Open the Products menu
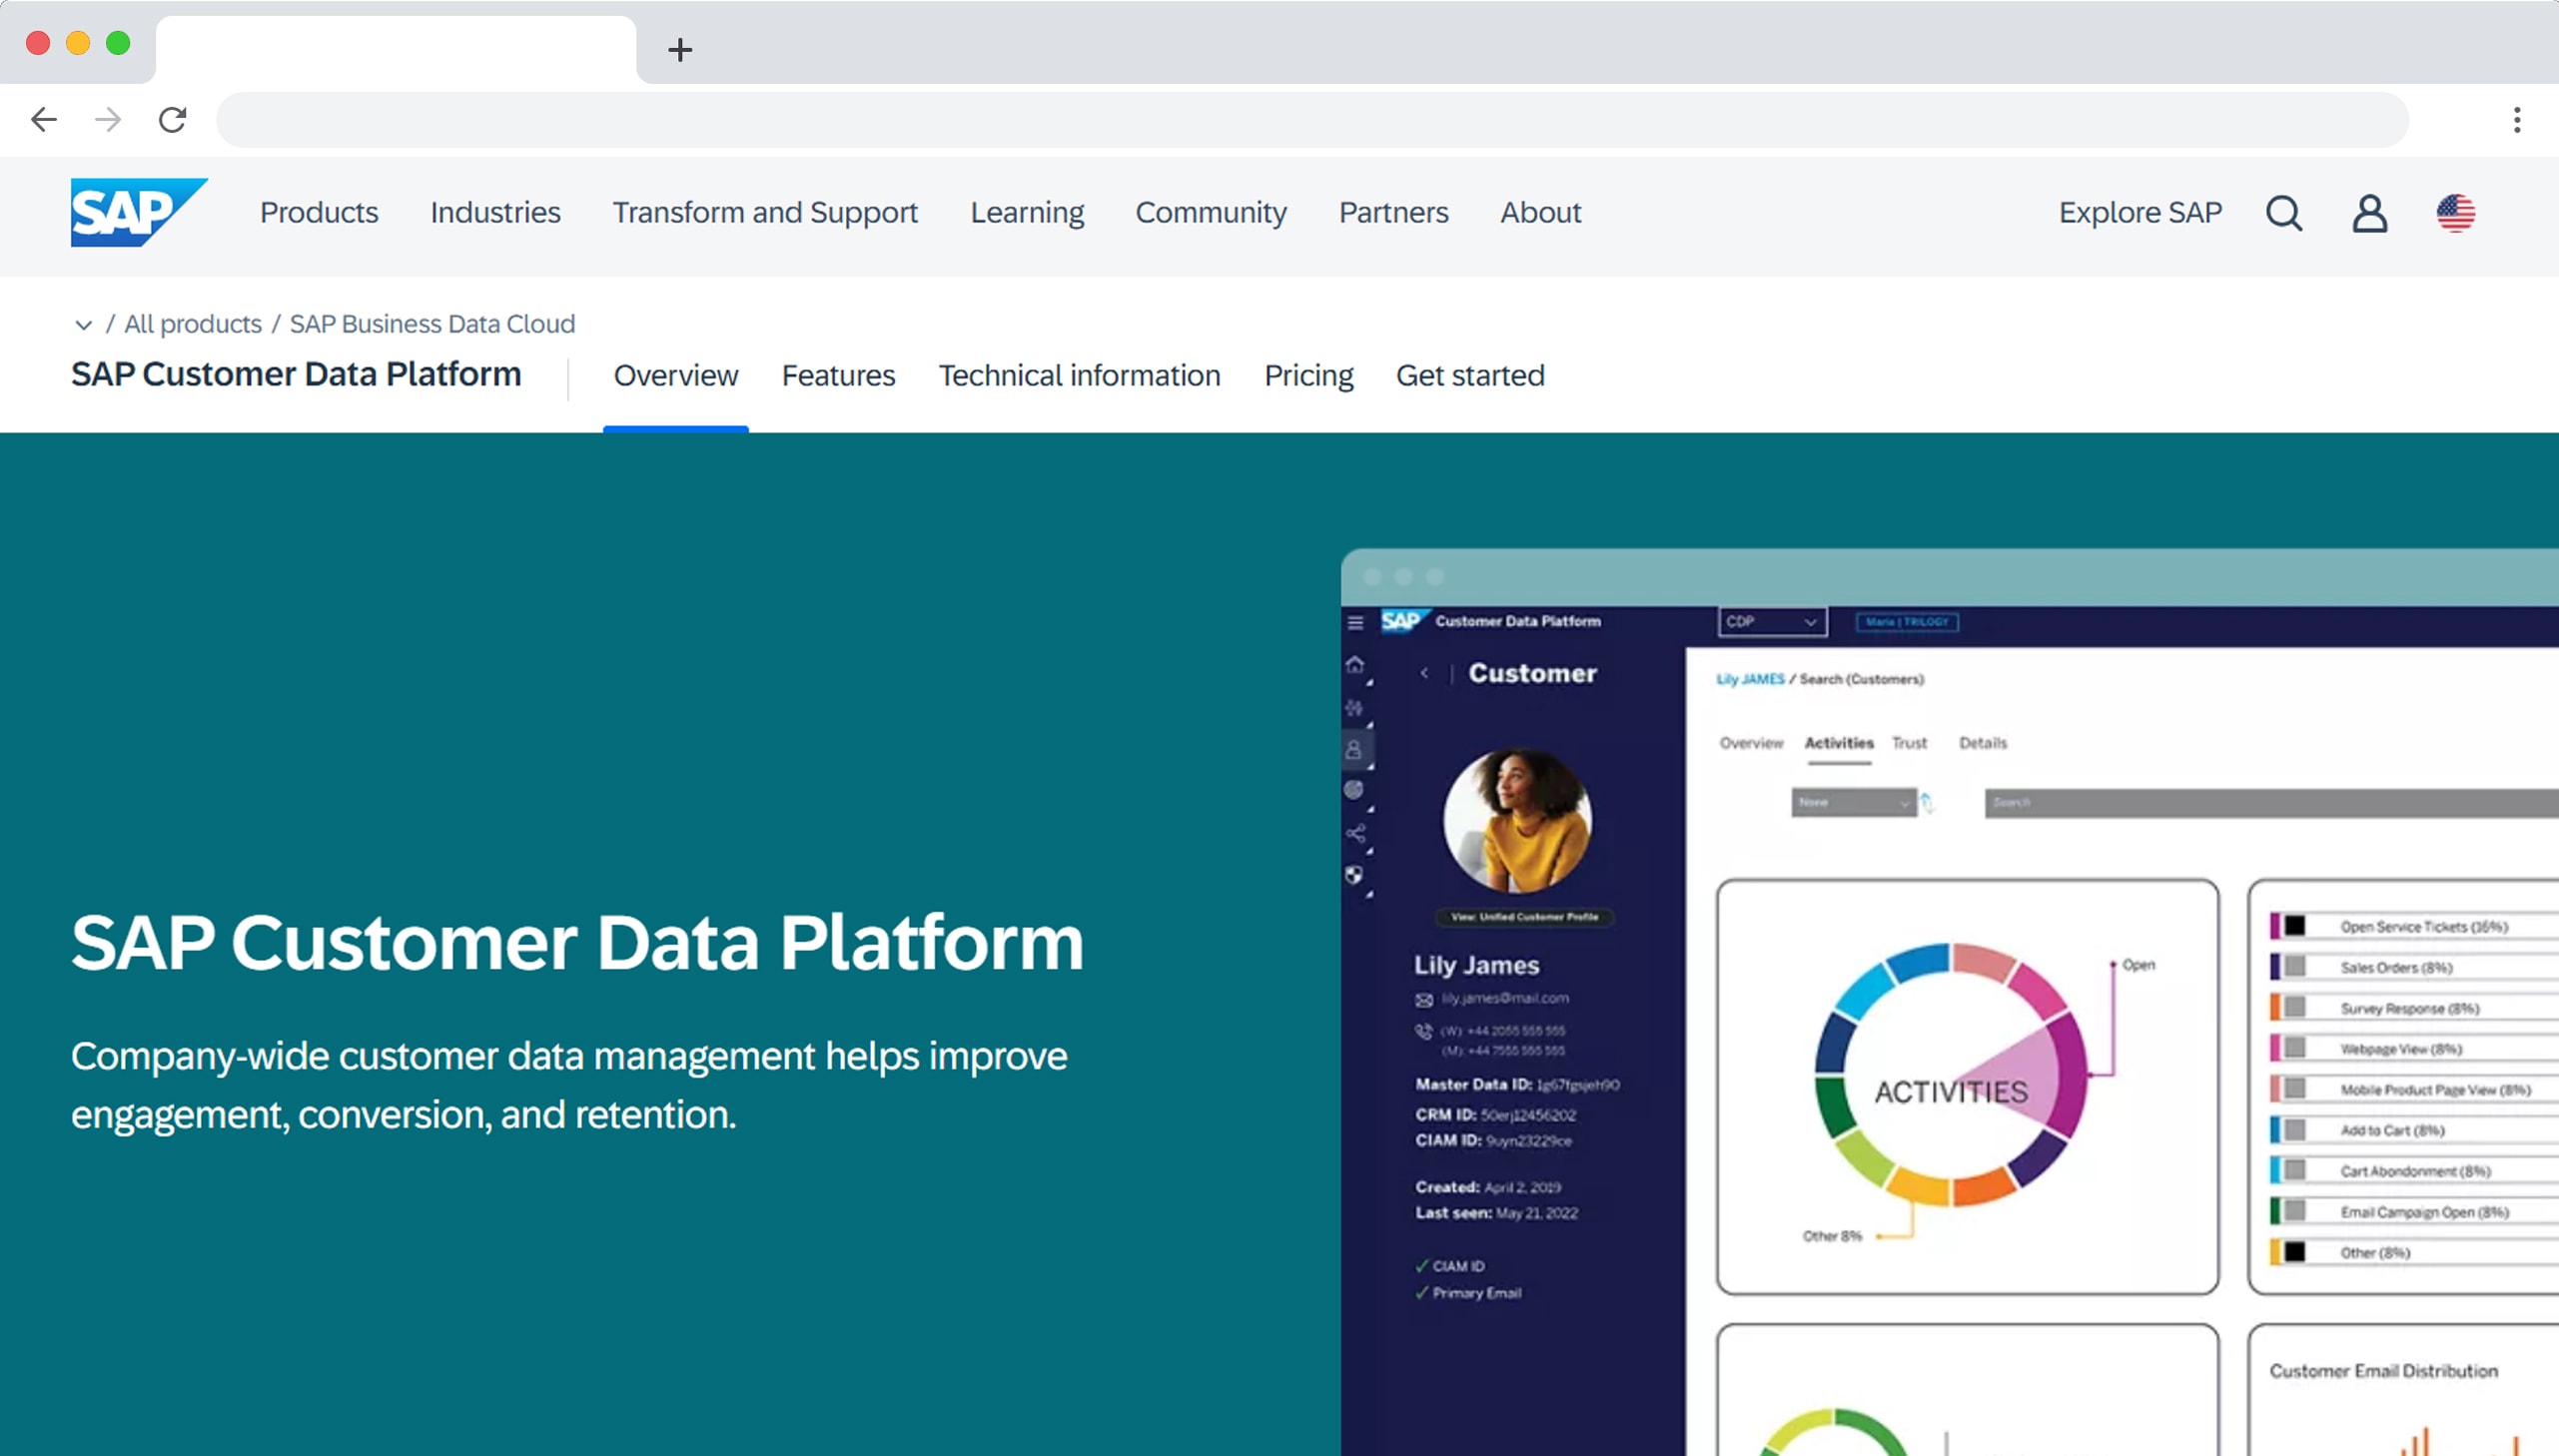This screenshot has width=2559, height=1456. [319, 213]
